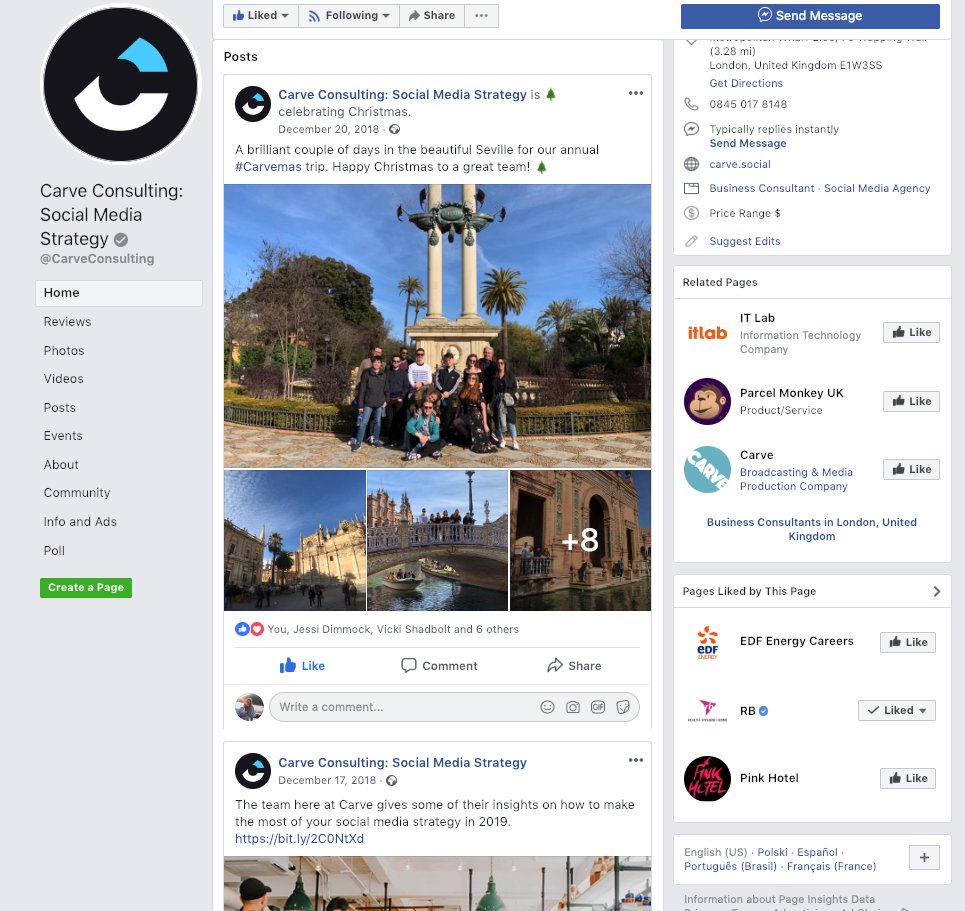This screenshot has height=911, width=965.
Task: Open Photos in the page sidebar
Action: click(x=64, y=350)
